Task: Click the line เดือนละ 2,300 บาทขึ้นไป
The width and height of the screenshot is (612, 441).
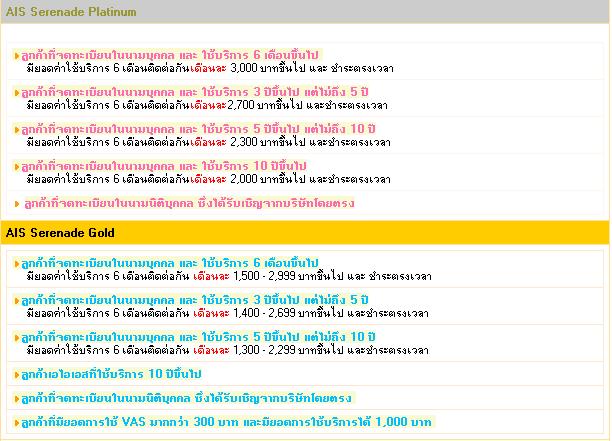Action: tap(208, 142)
